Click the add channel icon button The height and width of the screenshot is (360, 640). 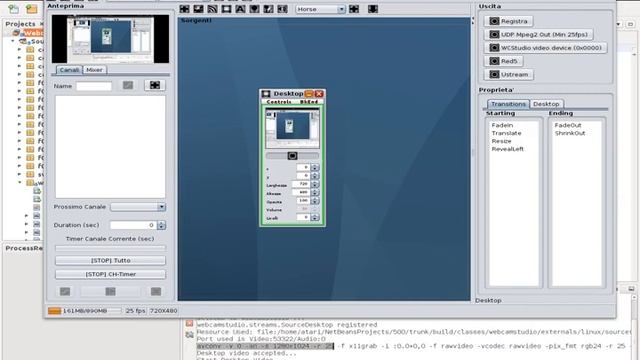(155, 85)
